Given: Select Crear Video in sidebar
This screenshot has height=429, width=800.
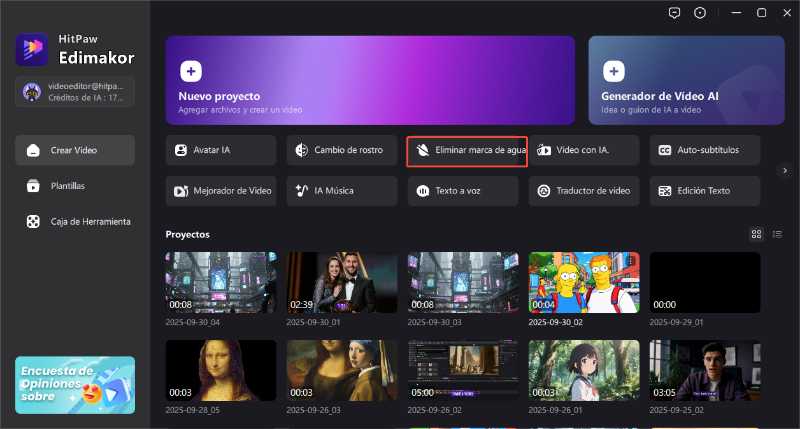Looking at the screenshot, I should point(75,150).
